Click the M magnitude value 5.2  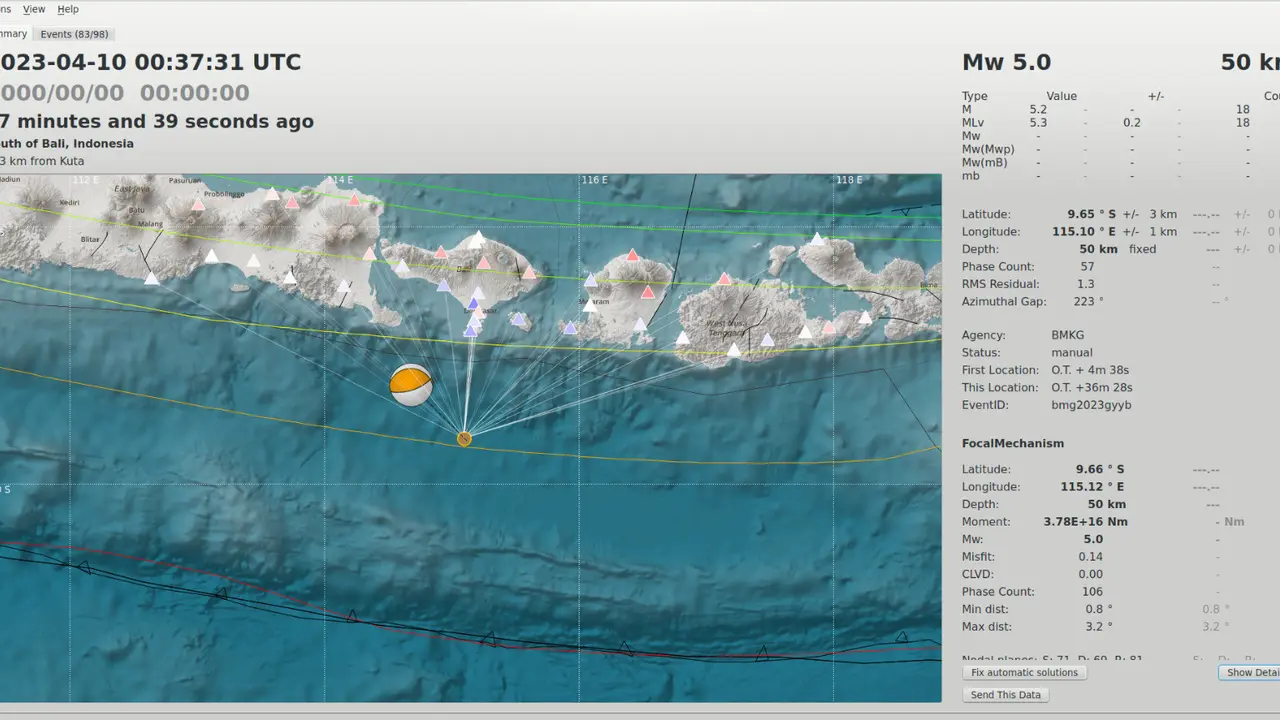(x=1038, y=110)
